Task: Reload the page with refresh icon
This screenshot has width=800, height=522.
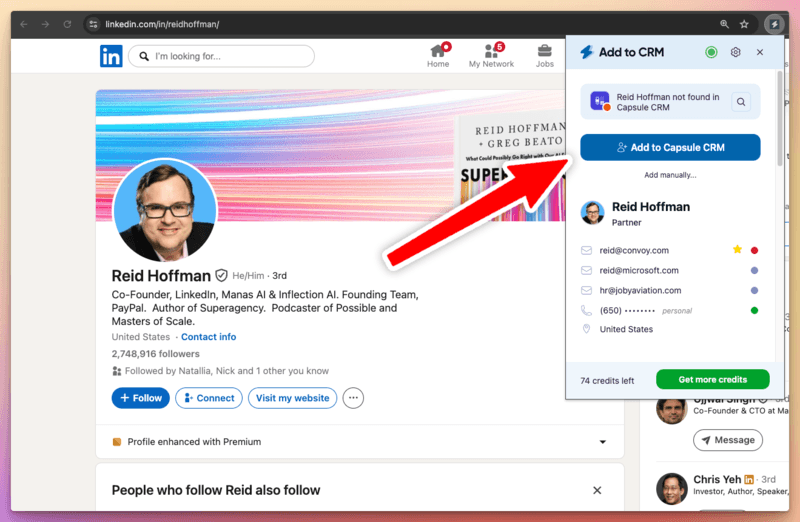Action: click(x=67, y=24)
